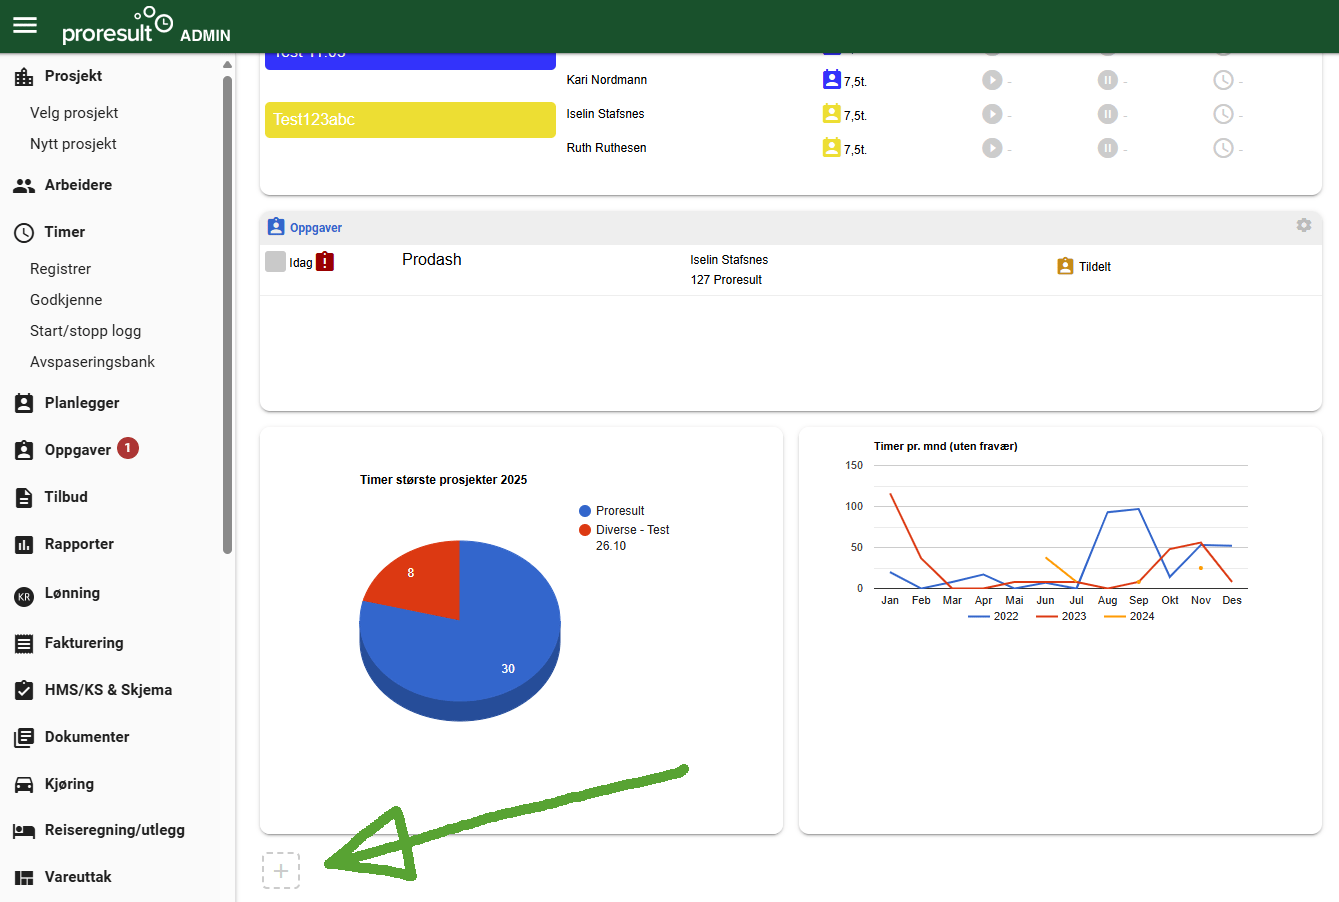Click the Rapporter chart icon
The image size is (1339, 902).
point(24,545)
